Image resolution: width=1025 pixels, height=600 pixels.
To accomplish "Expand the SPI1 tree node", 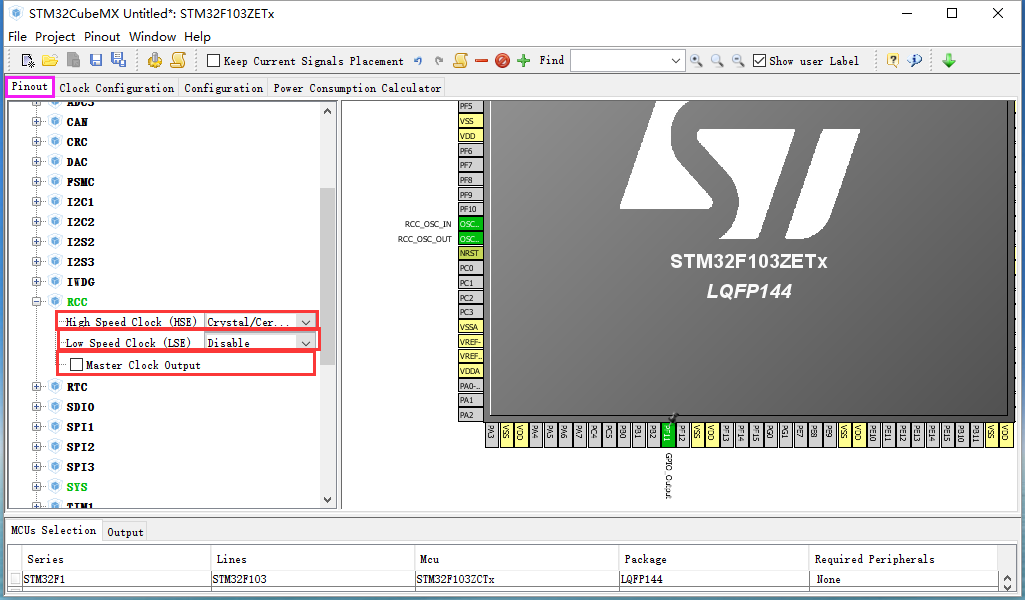I will coord(37,426).
